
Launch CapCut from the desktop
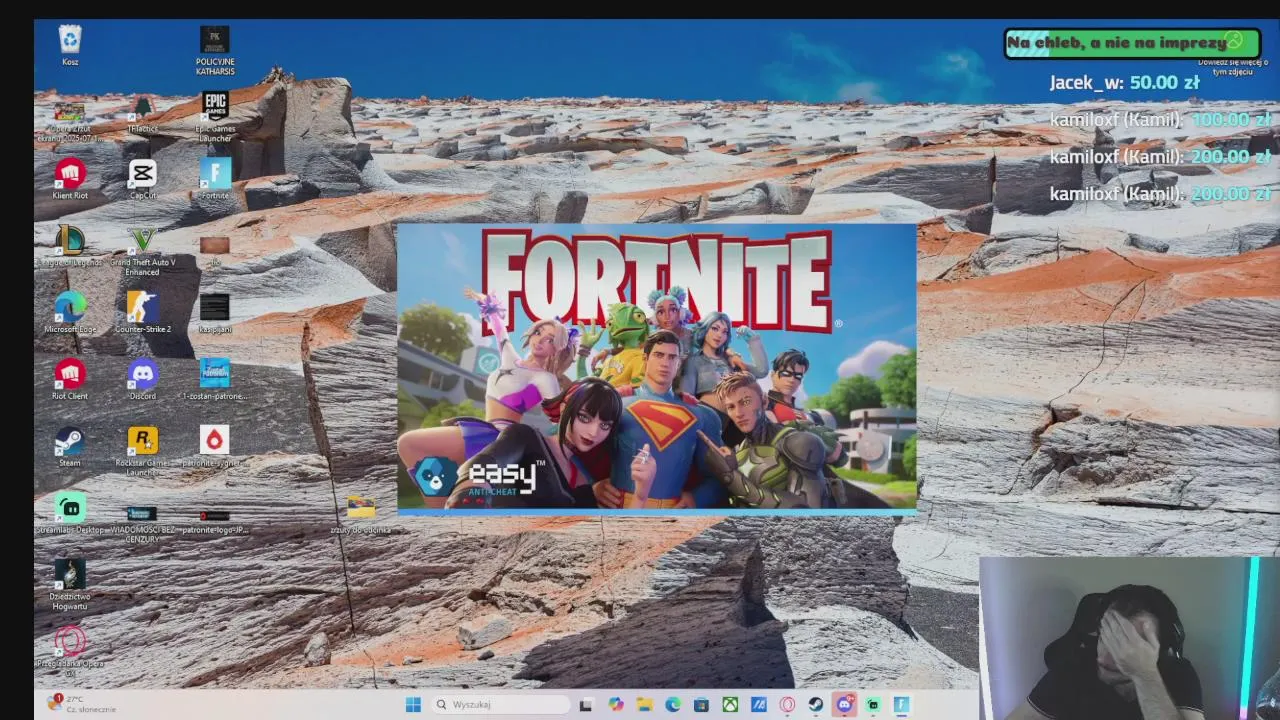(142, 179)
